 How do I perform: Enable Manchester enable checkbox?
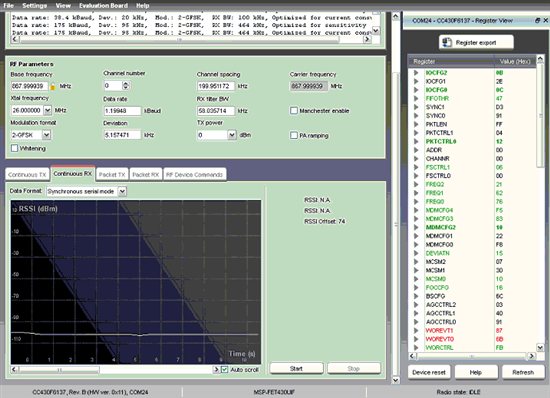[x=294, y=110]
